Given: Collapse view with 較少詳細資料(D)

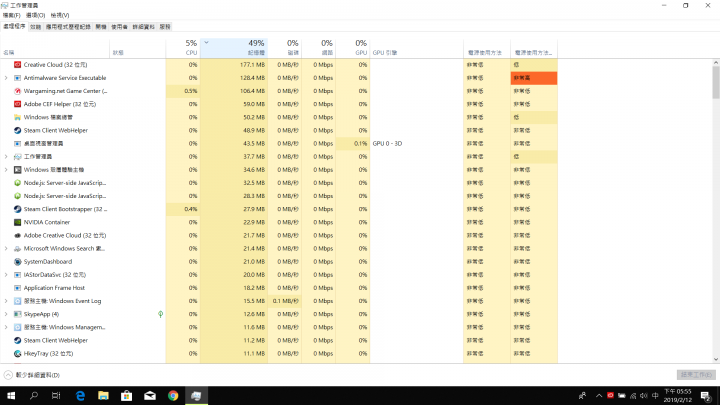Looking at the screenshot, I should coord(32,375).
